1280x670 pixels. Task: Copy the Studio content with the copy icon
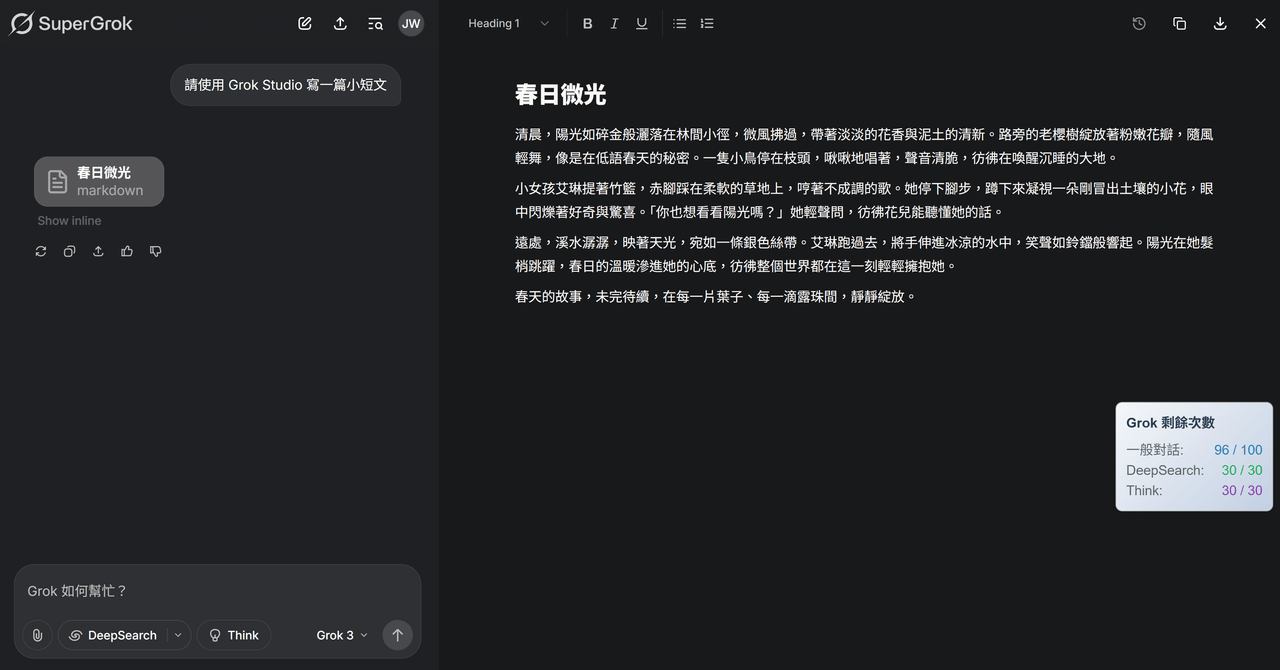point(1180,23)
